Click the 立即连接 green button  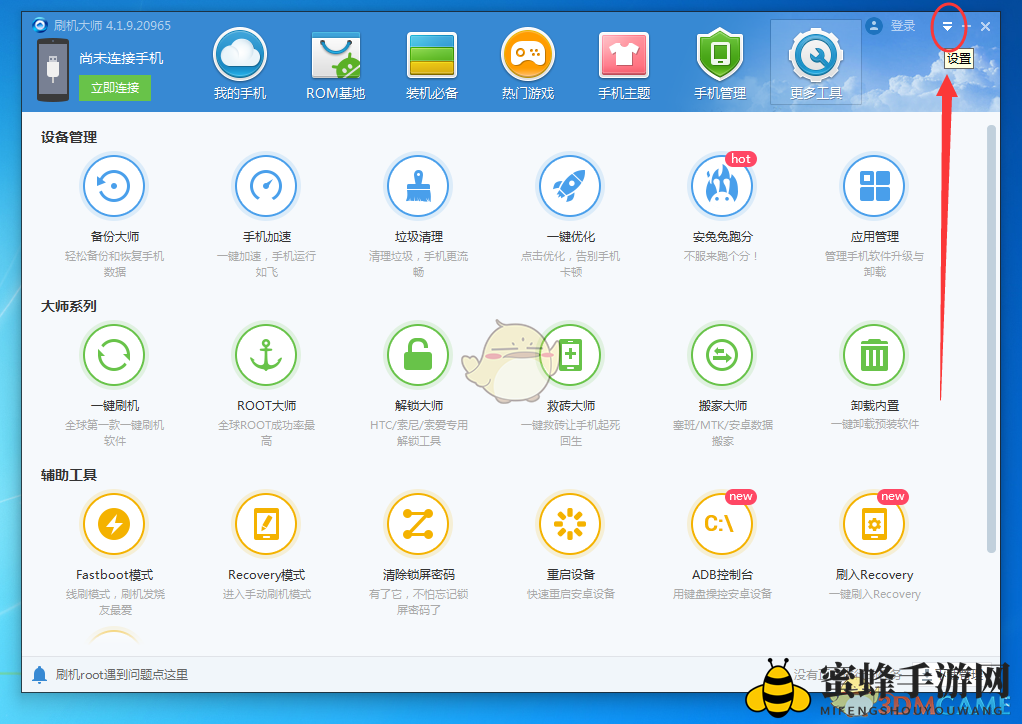pos(115,88)
